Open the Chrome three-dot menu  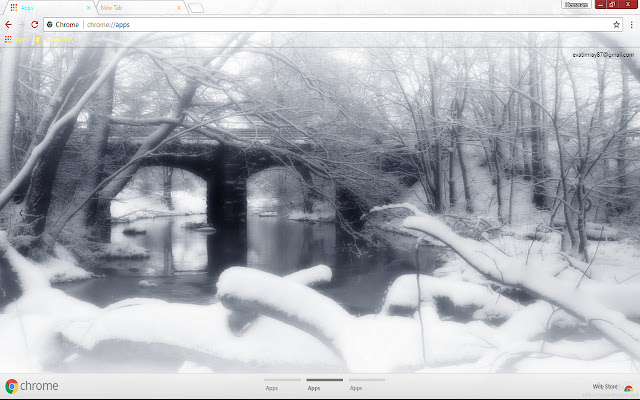pyautogui.click(x=631, y=24)
